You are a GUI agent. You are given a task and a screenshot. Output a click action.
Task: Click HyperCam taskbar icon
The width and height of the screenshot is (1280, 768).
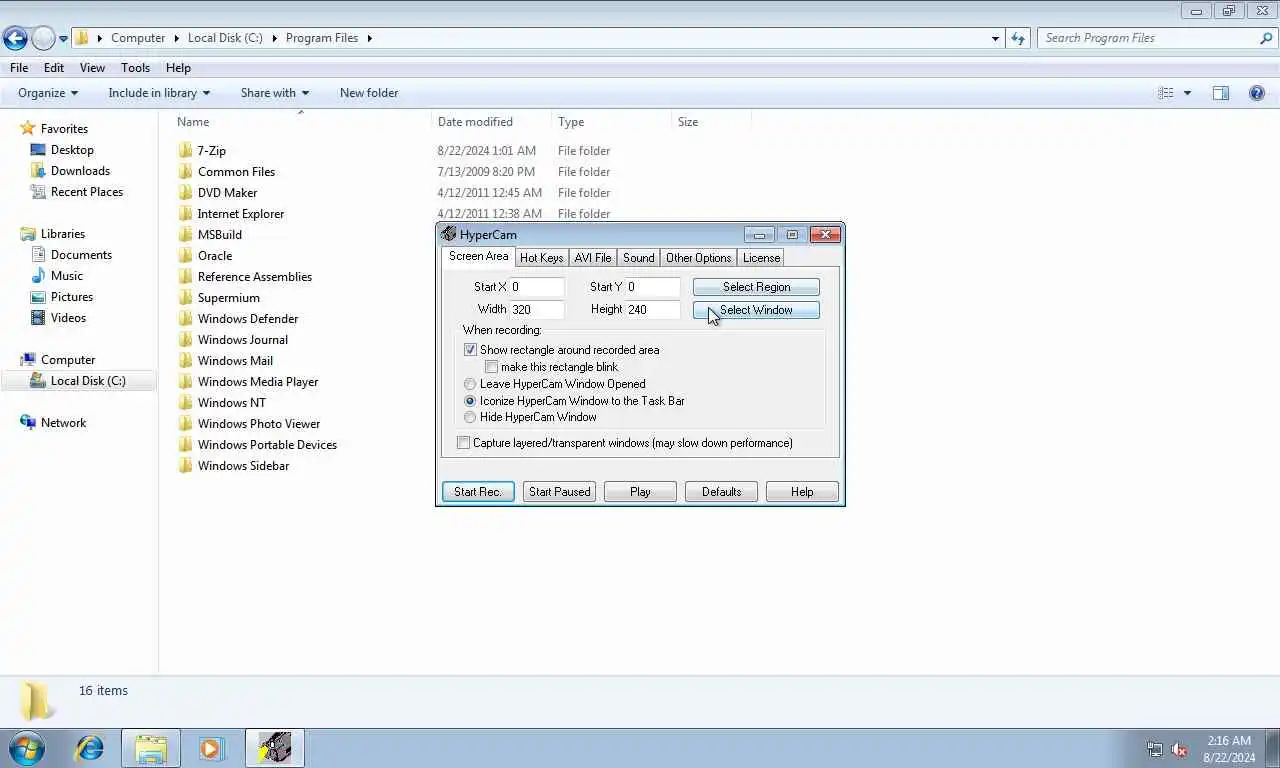click(x=274, y=748)
